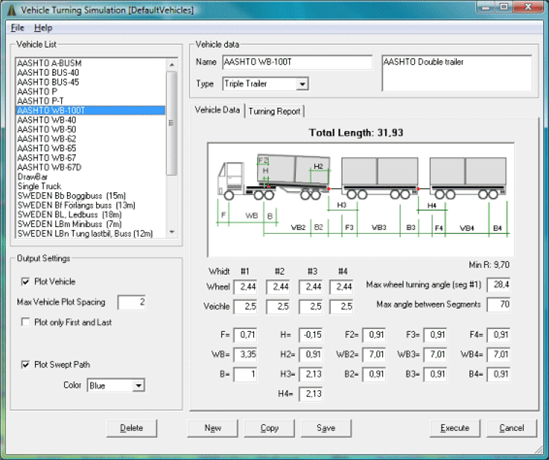Click the F3= input field
This screenshot has width=549, height=460.
click(435, 335)
